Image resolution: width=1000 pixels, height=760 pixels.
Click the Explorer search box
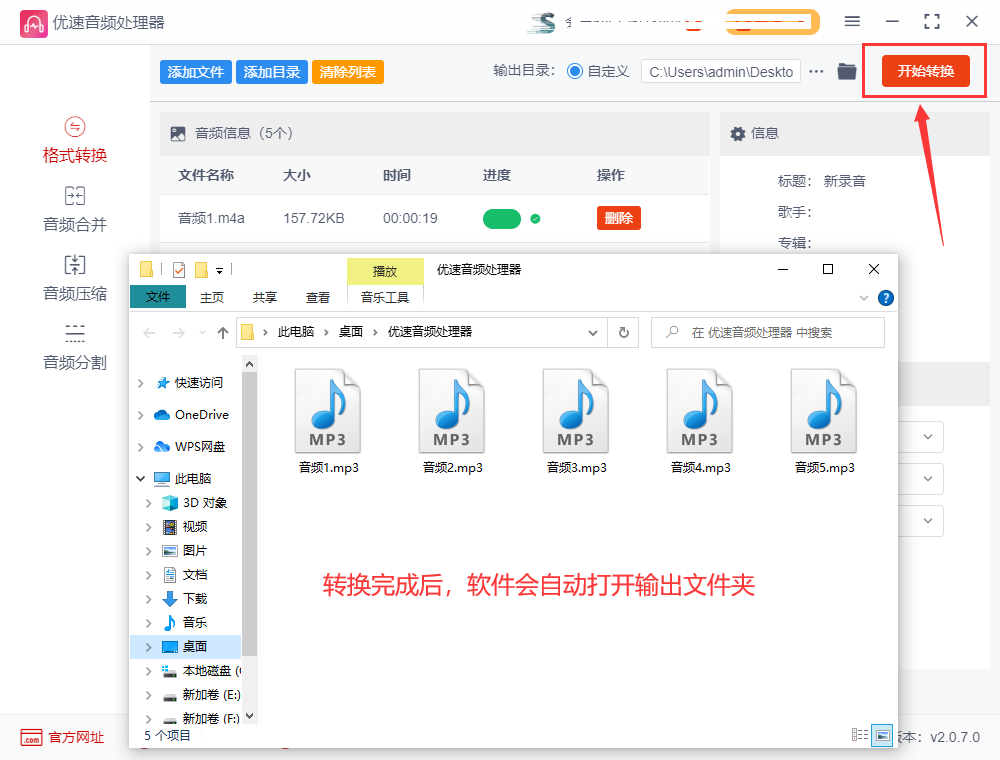[x=767, y=333]
